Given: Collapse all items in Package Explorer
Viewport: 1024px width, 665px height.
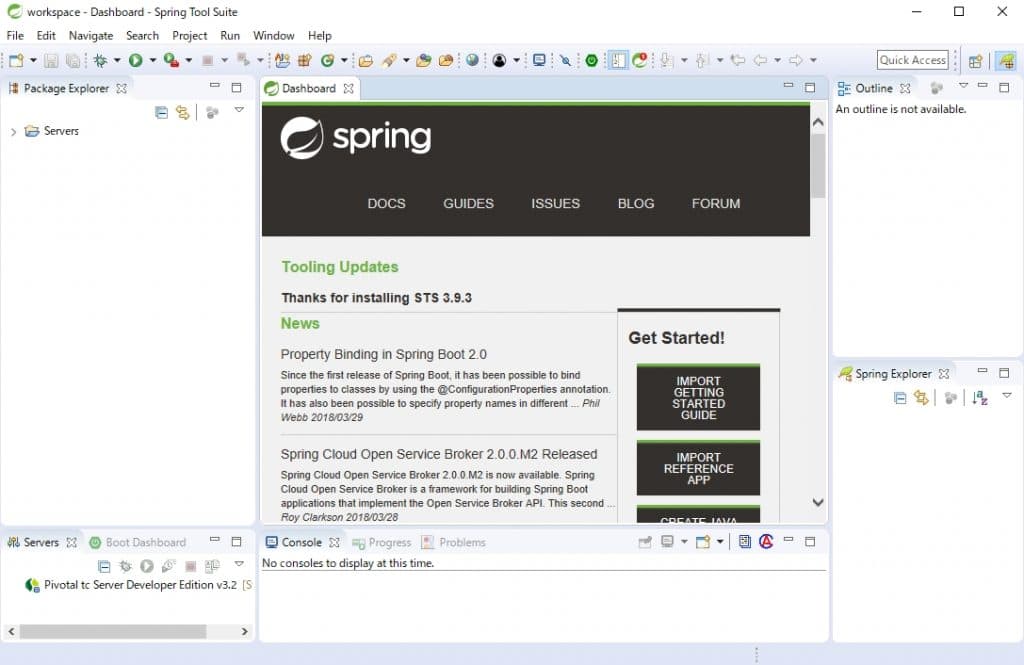Looking at the screenshot, I should (x=162, y=112).
